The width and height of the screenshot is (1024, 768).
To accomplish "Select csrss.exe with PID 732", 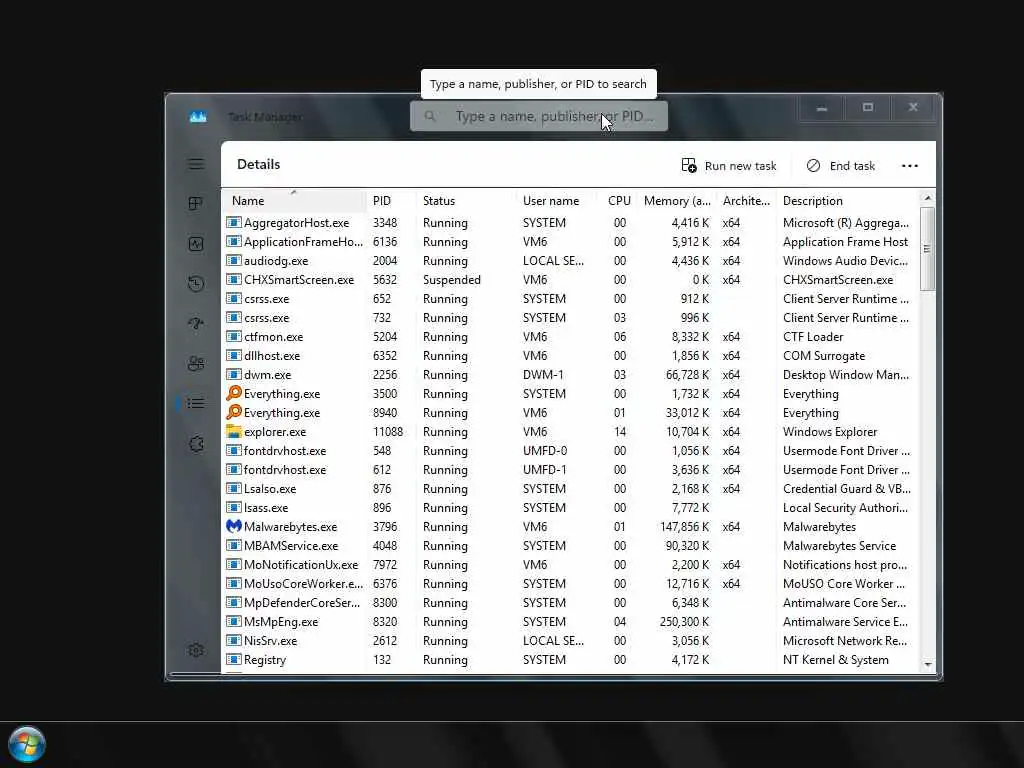I will click(x=569, y=317).
